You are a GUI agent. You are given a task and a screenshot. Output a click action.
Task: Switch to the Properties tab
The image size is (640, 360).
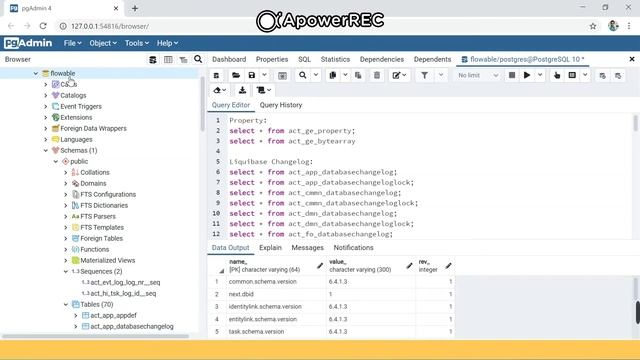272,59
